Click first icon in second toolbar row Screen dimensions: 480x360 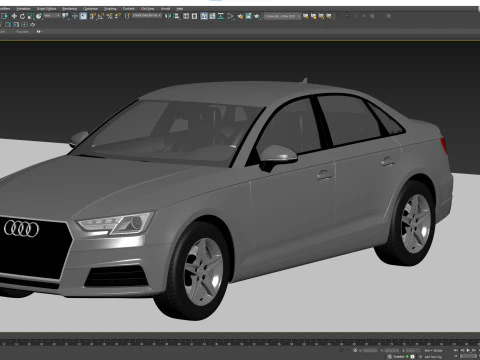(x=8, y=25)
